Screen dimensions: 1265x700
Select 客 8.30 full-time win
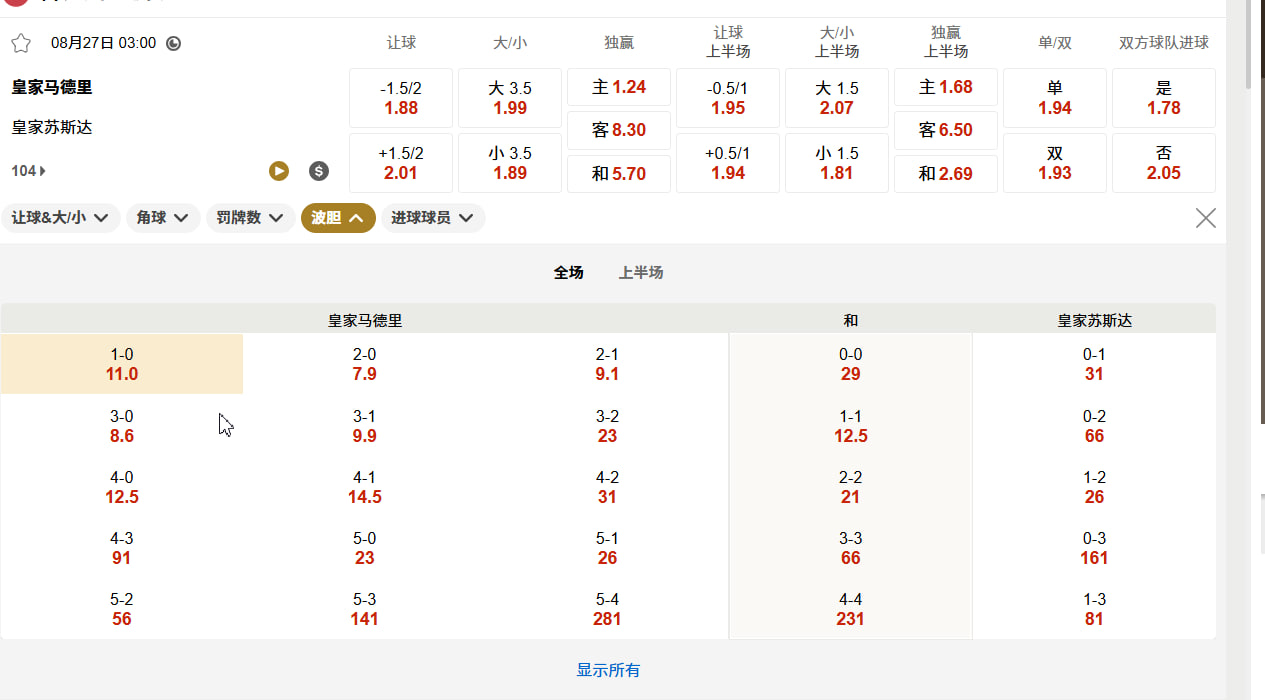coord(619,130)
